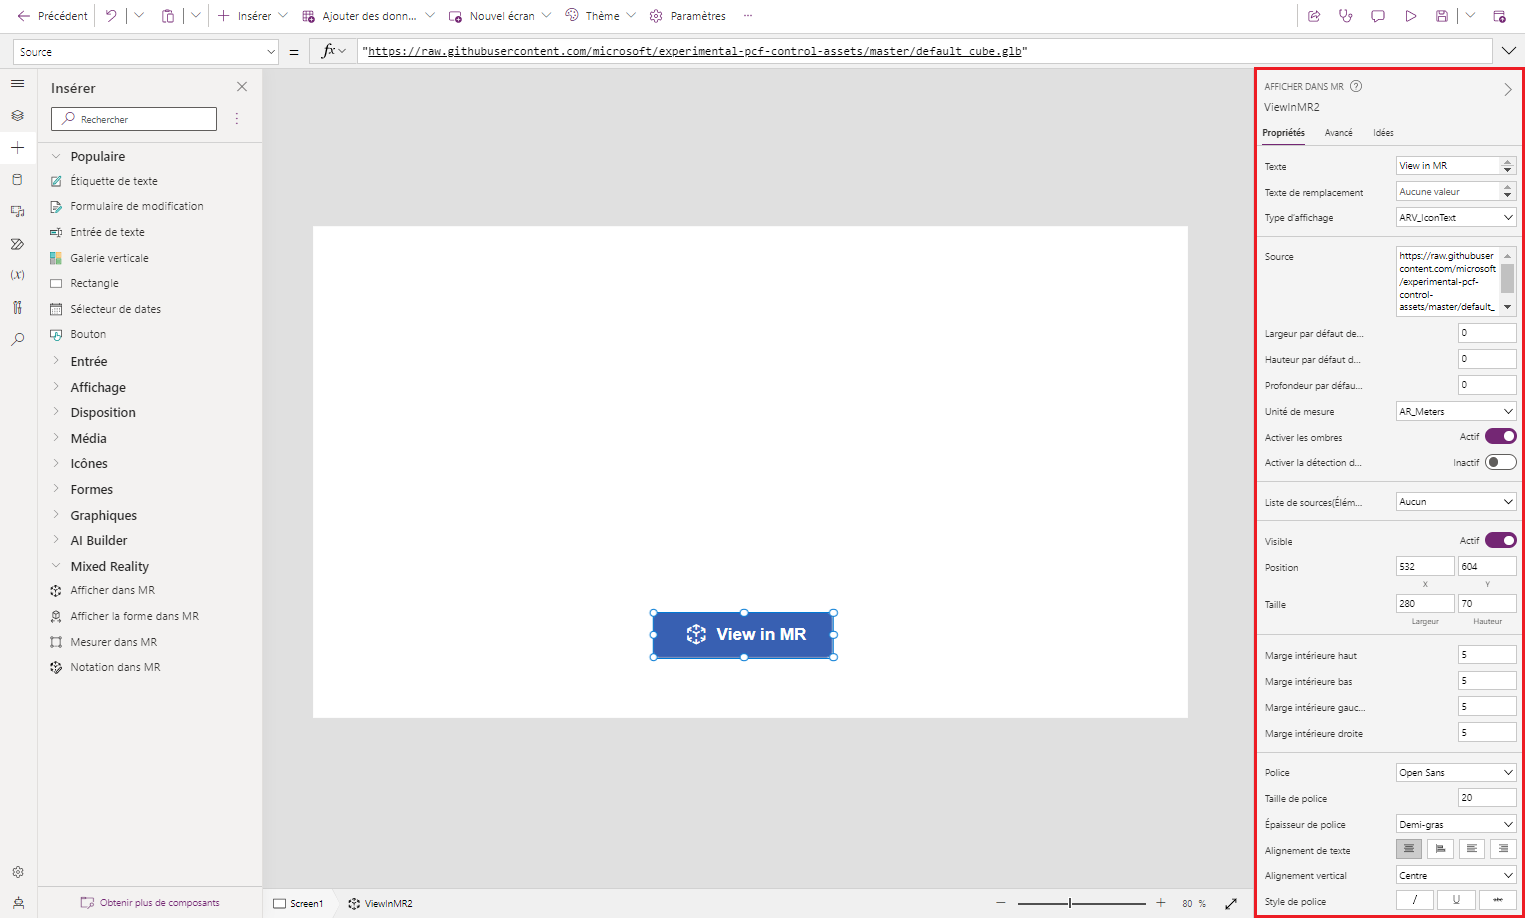The image size is (1525, 918).
Task: Select the View in MR button on canvas
Action: (743, 634)
